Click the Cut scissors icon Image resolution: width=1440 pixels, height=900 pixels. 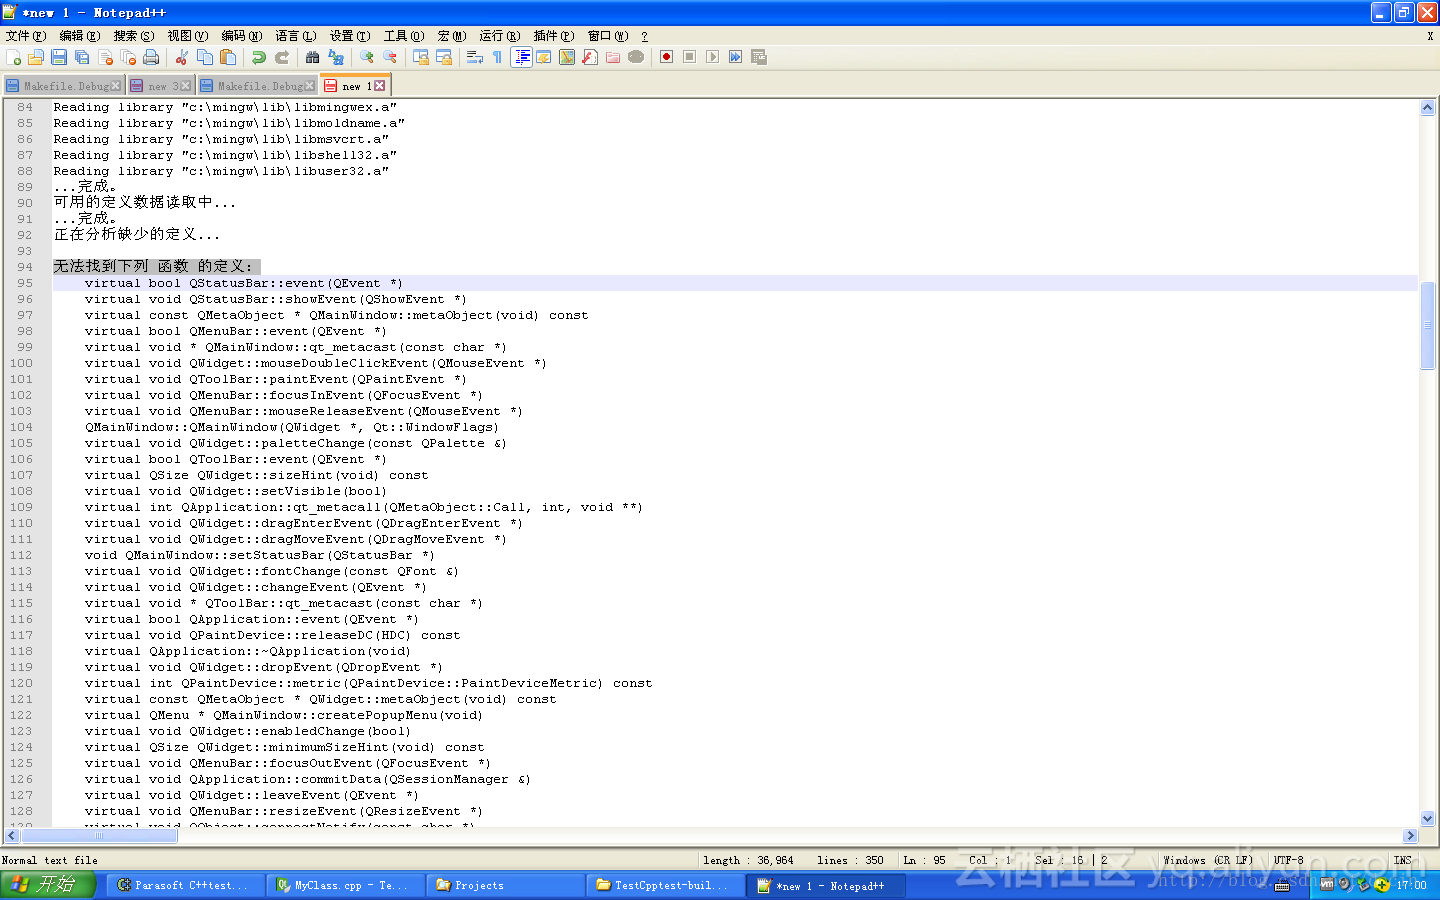[182, 57]
